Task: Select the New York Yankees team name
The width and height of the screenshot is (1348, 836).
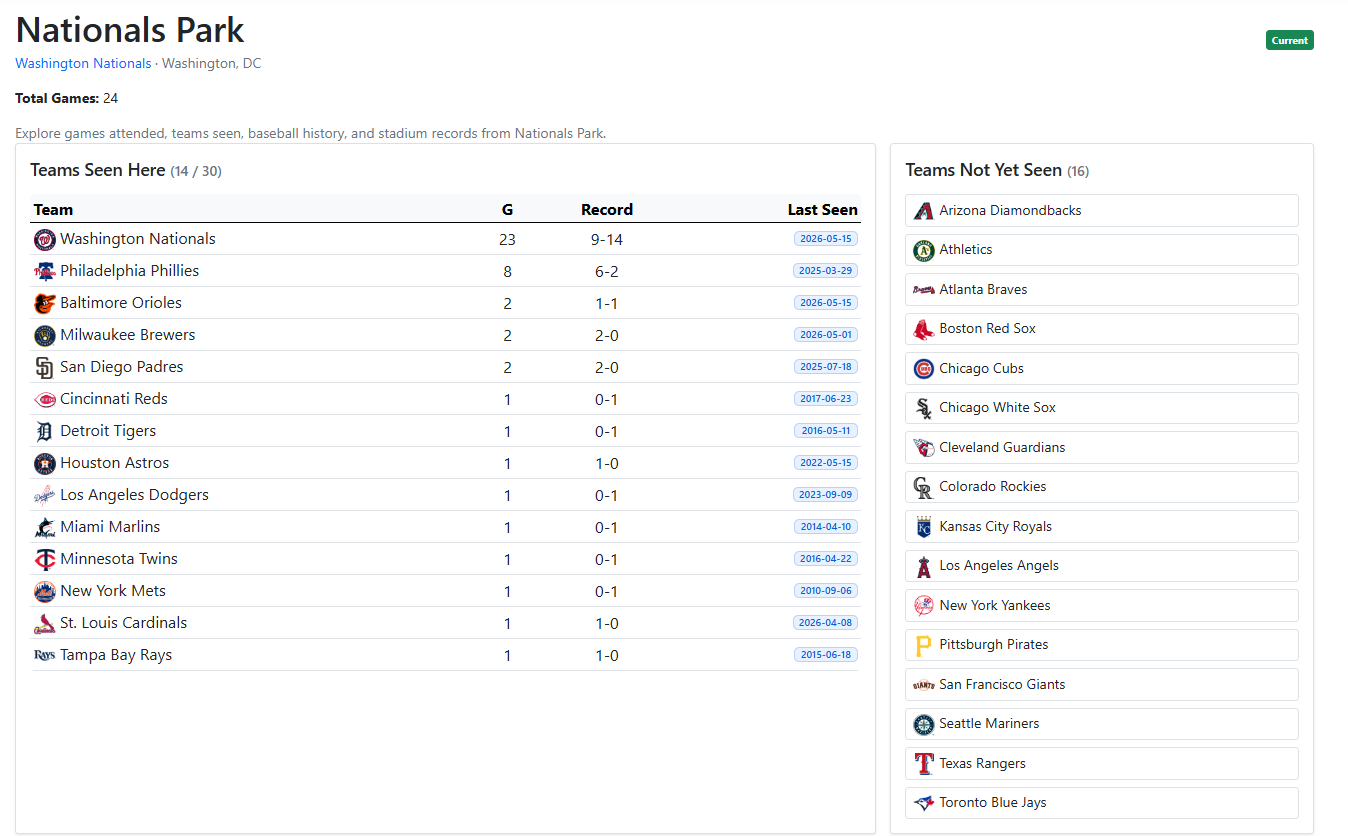Action: [x=995, y=606]
